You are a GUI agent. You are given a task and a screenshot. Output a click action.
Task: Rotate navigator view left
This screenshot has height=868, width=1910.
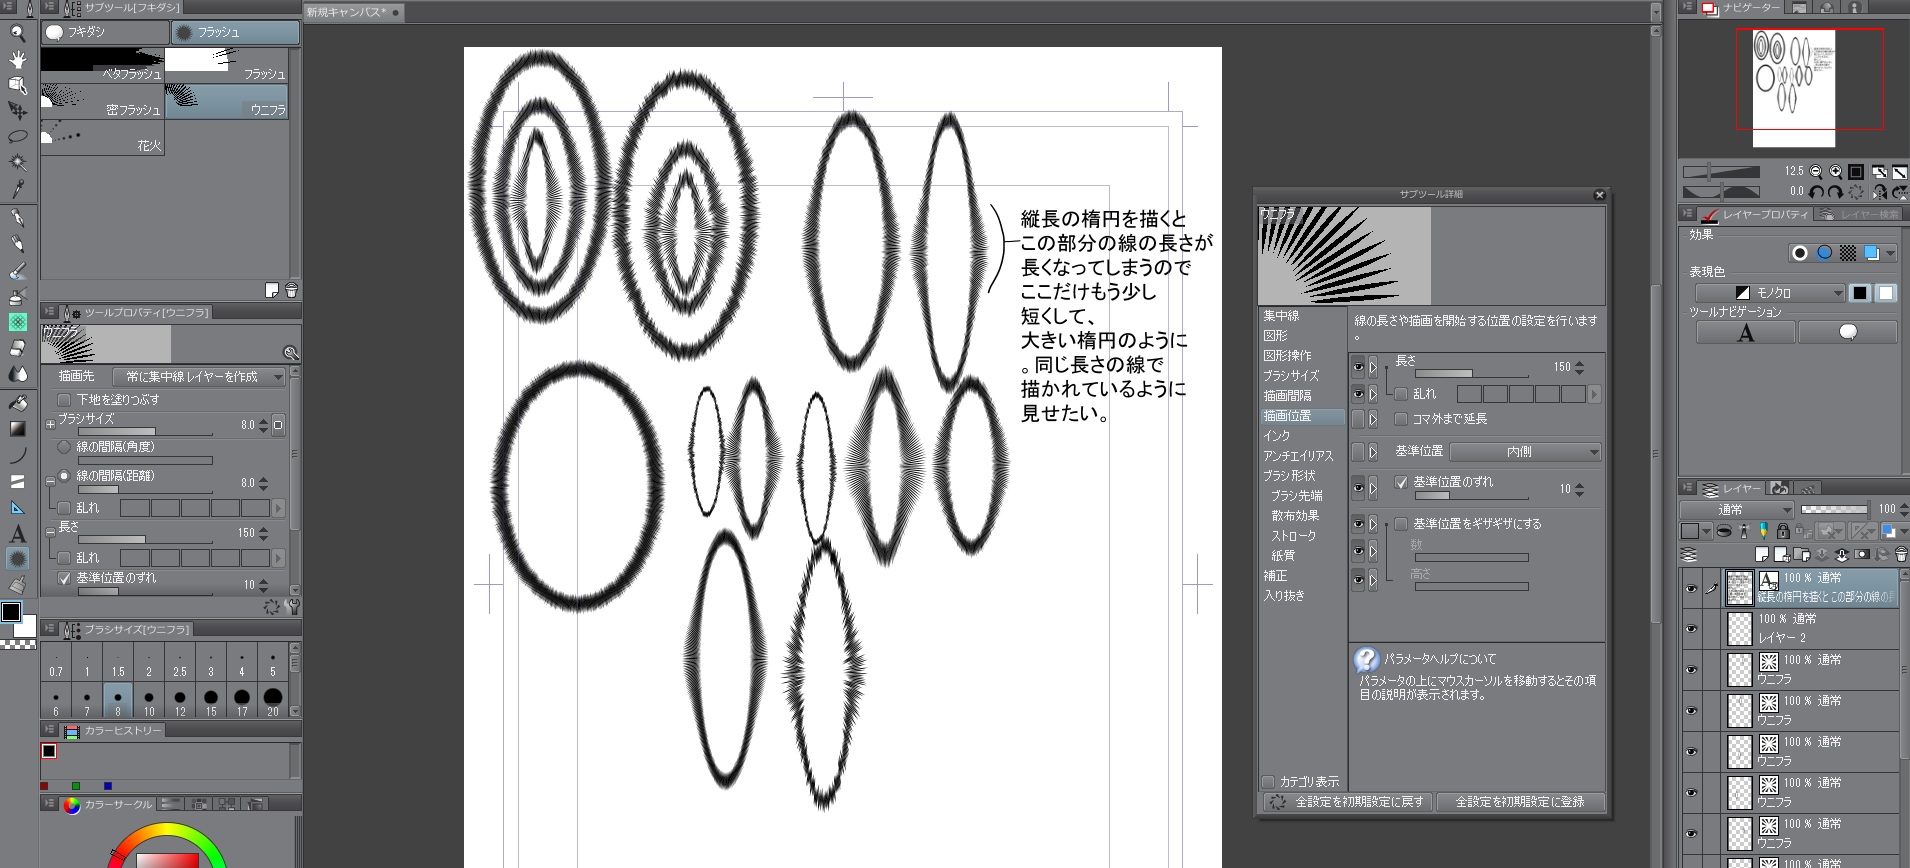[1816, 191]
